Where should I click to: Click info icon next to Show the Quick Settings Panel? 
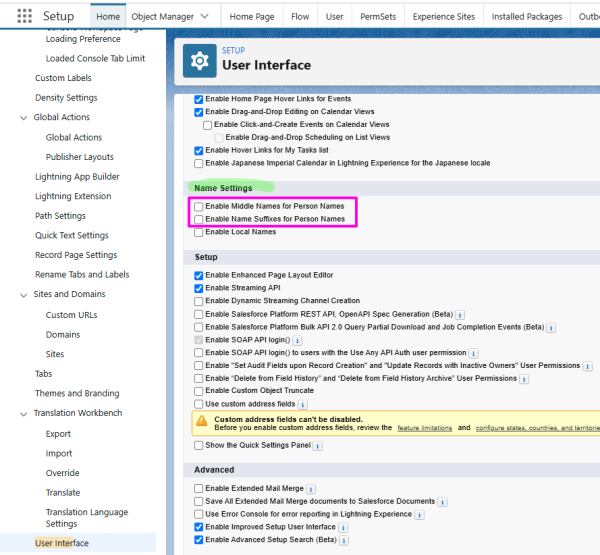click(x=318, y=446)
